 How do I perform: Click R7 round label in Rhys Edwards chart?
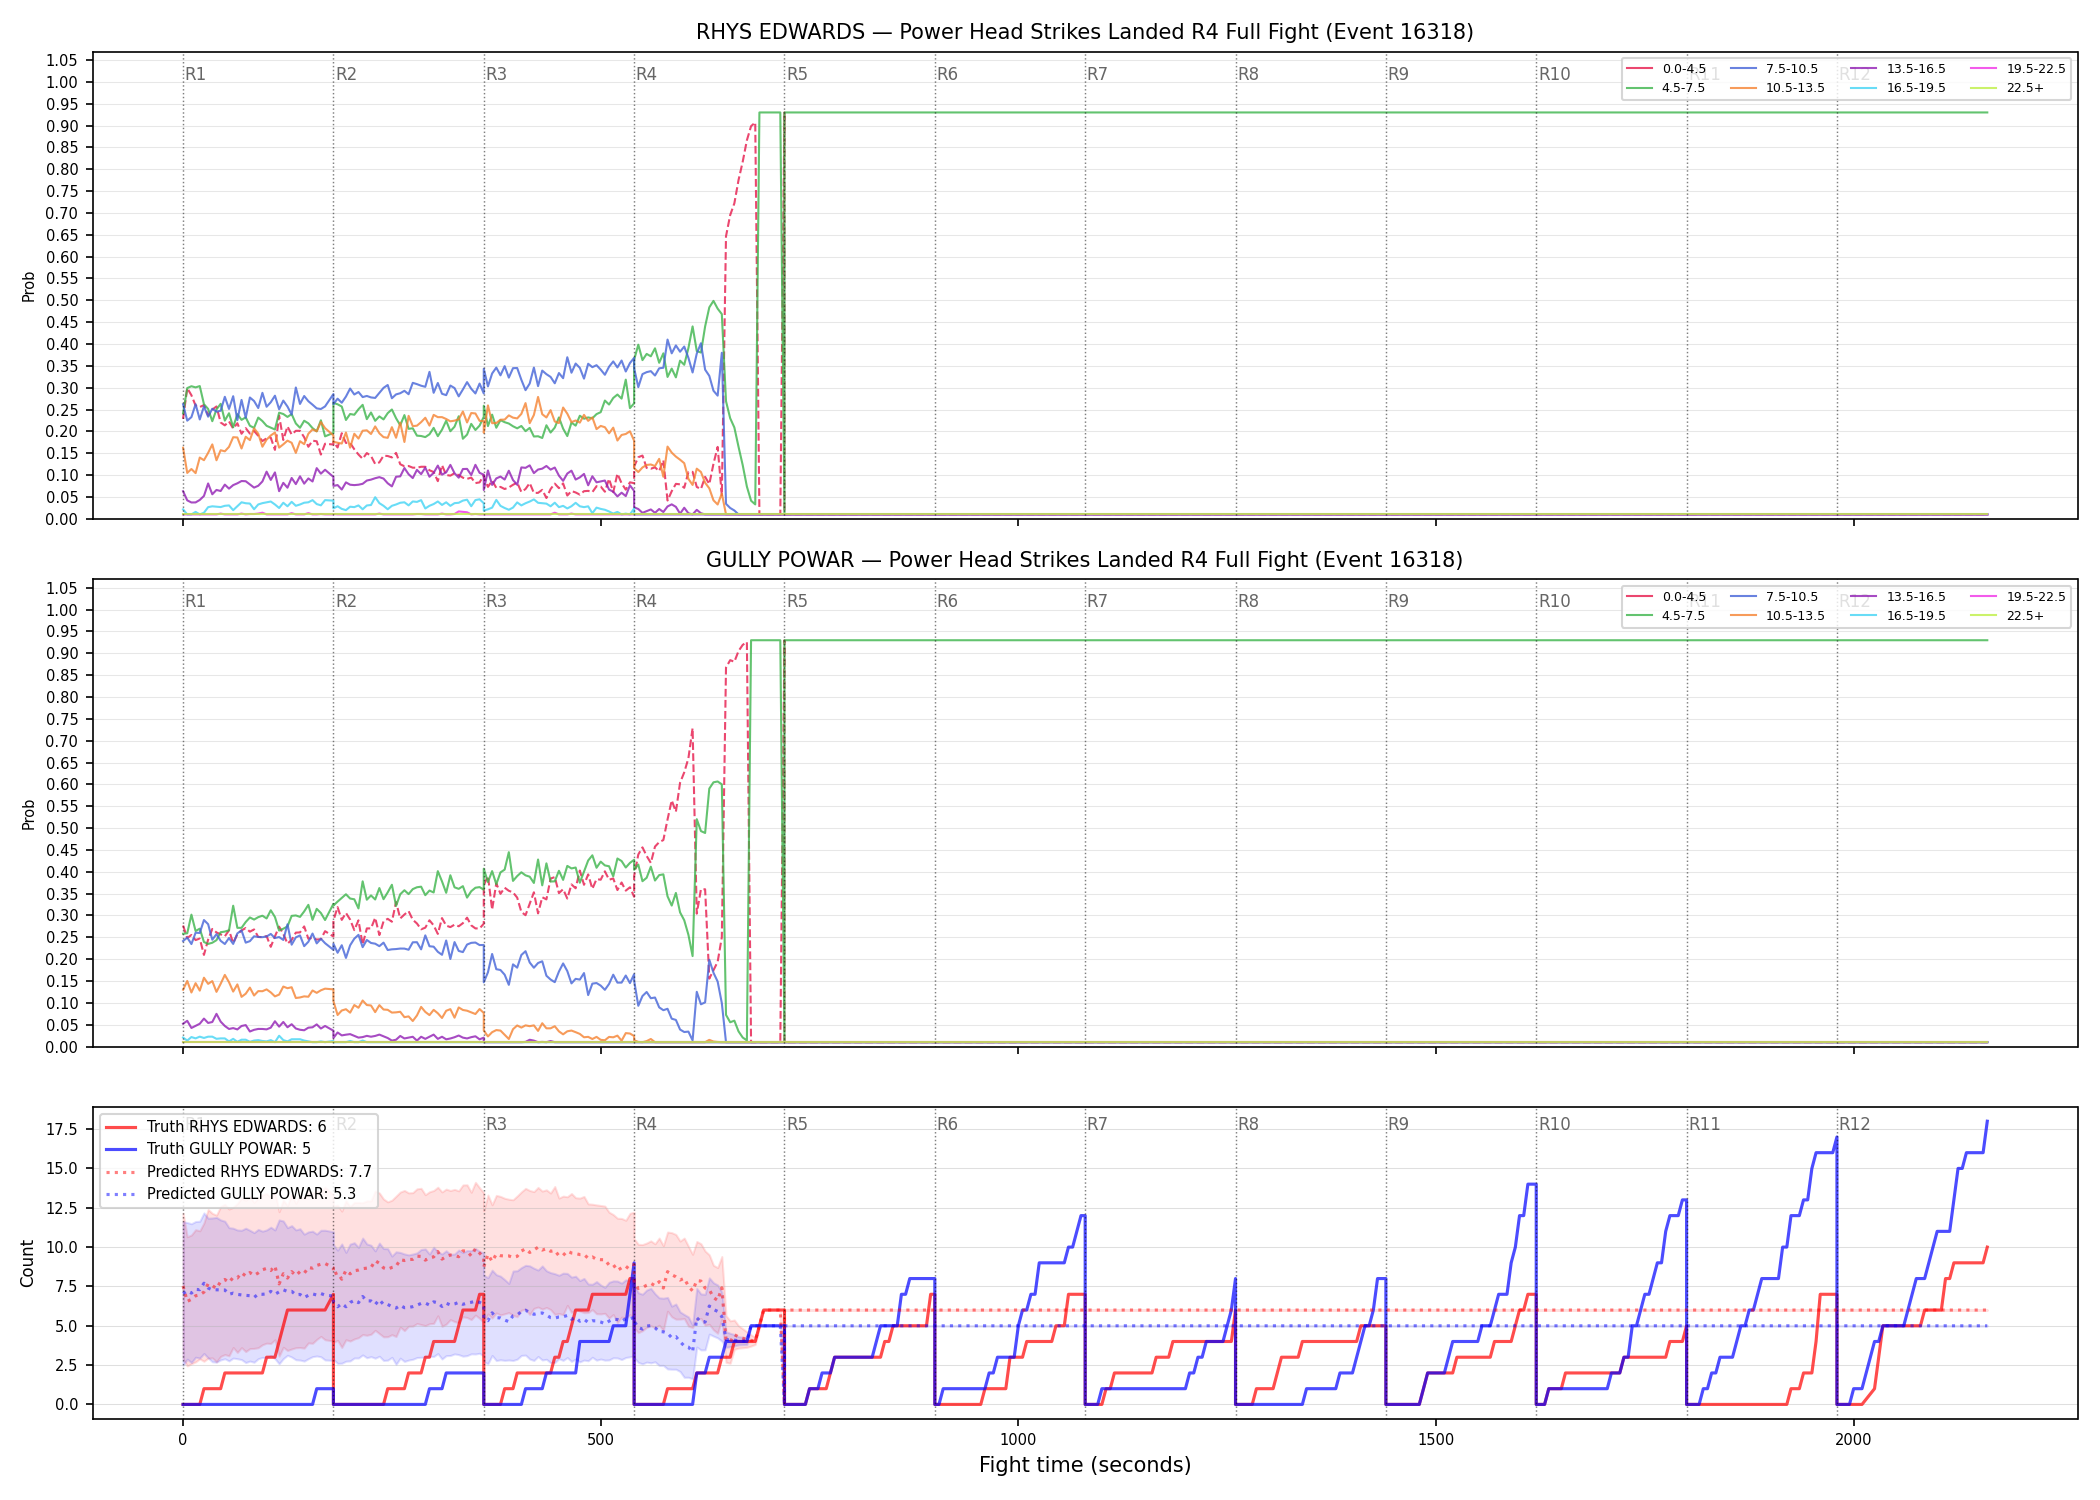click(x=1098, y=74)
